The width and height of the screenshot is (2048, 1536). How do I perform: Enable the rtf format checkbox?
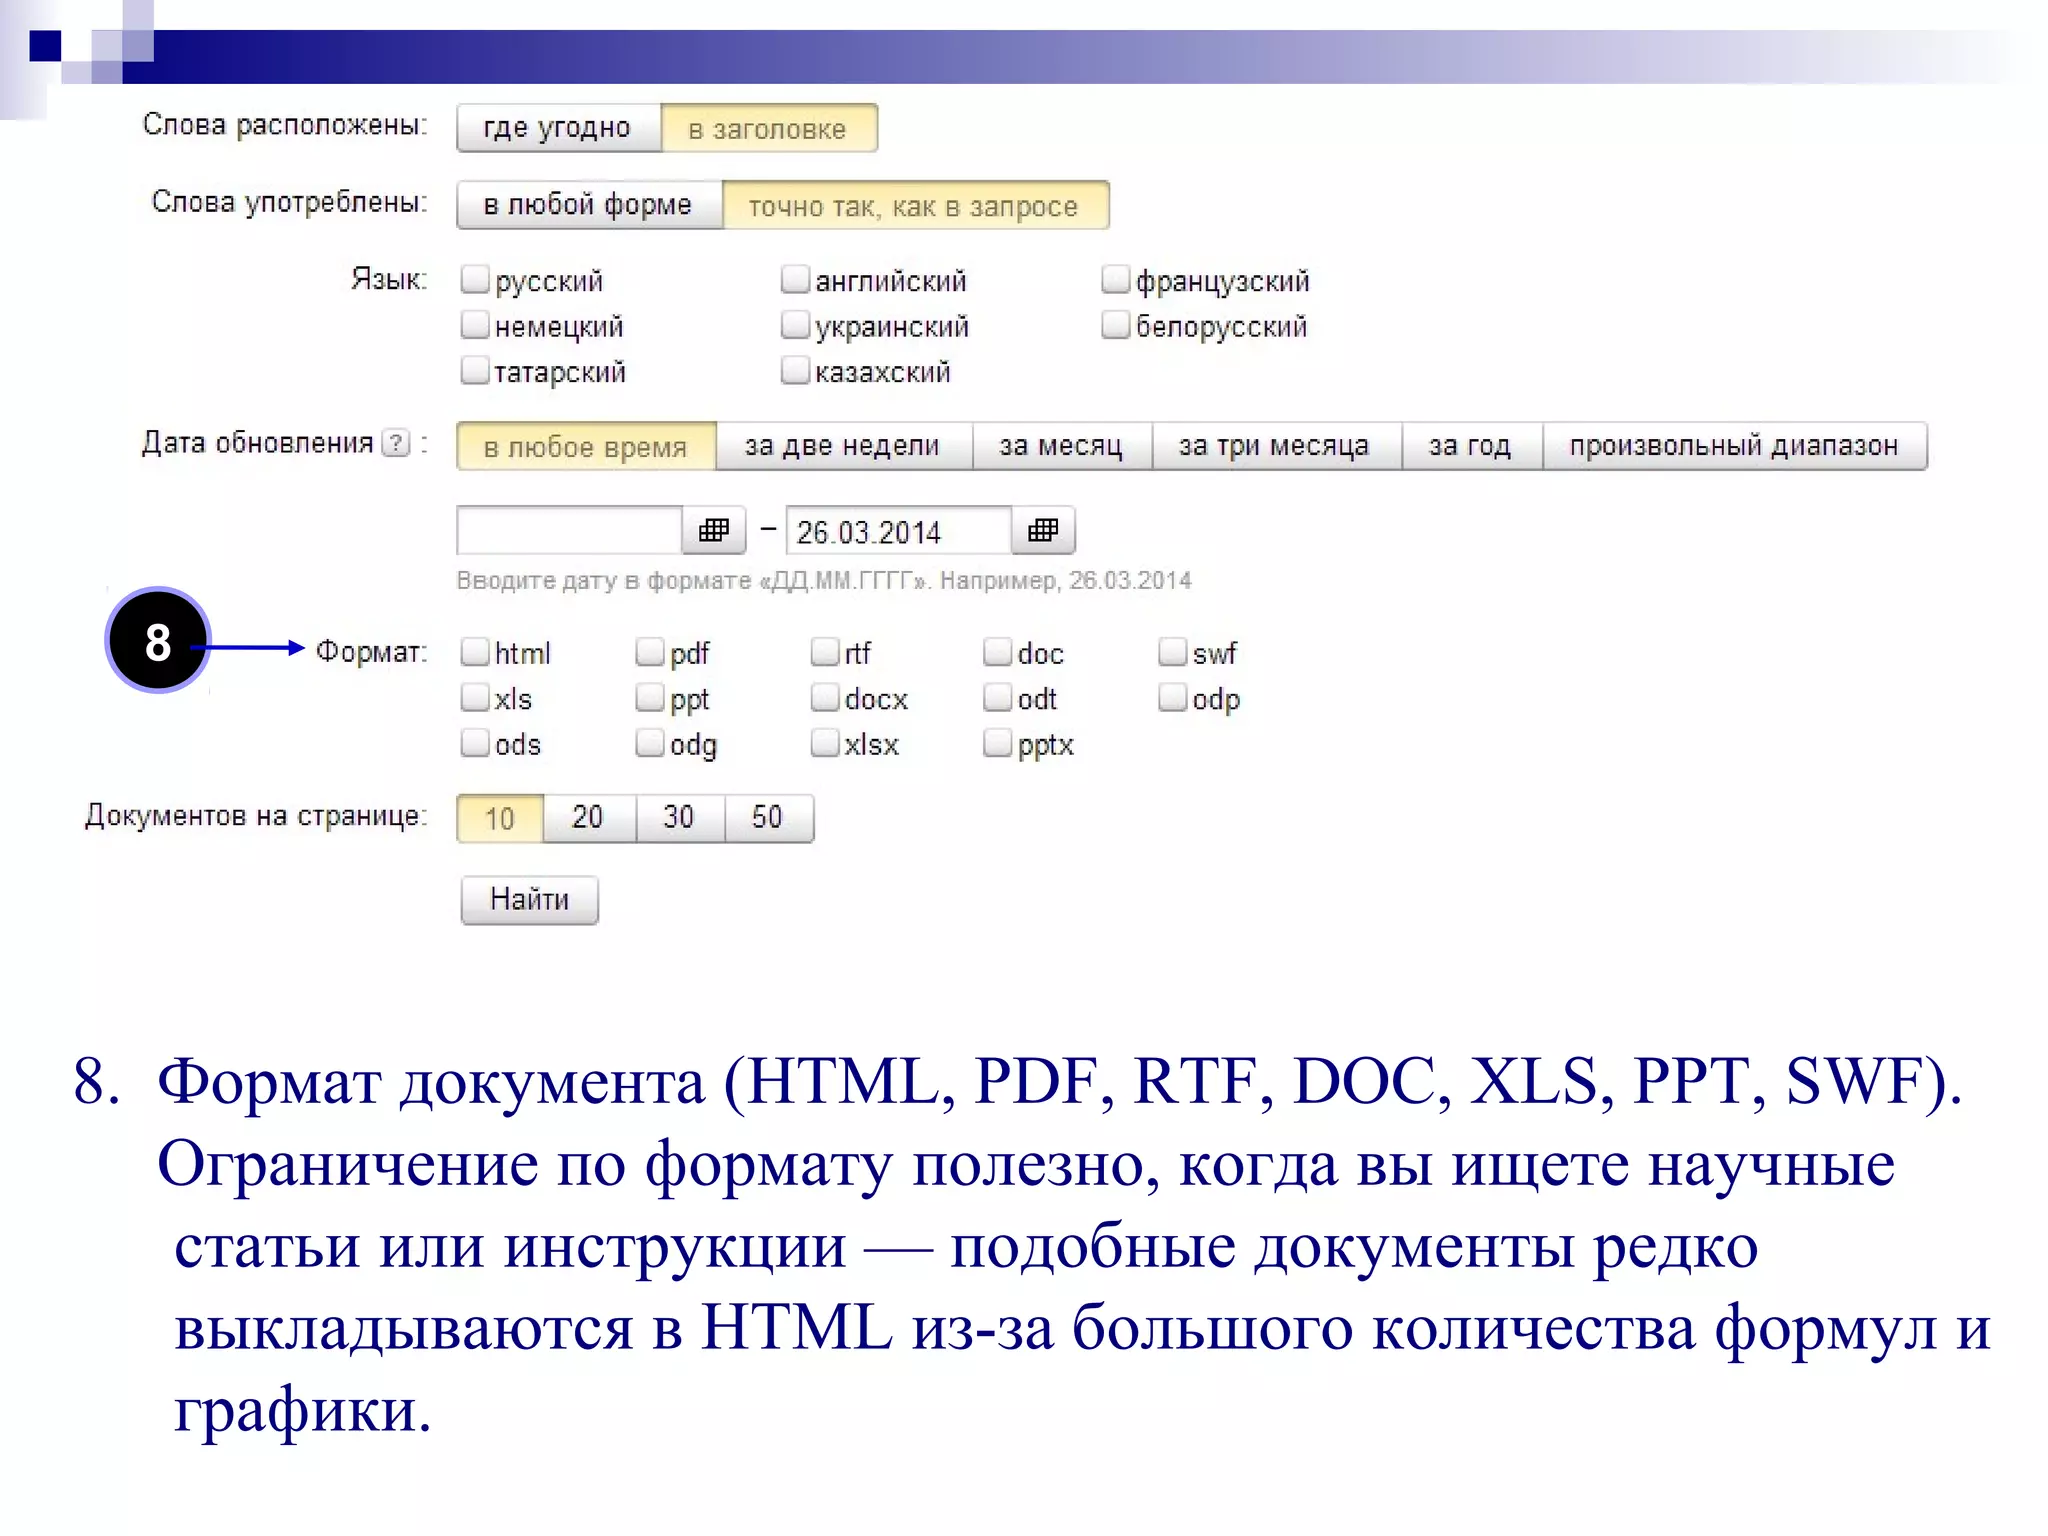click(x=825, y=652)
